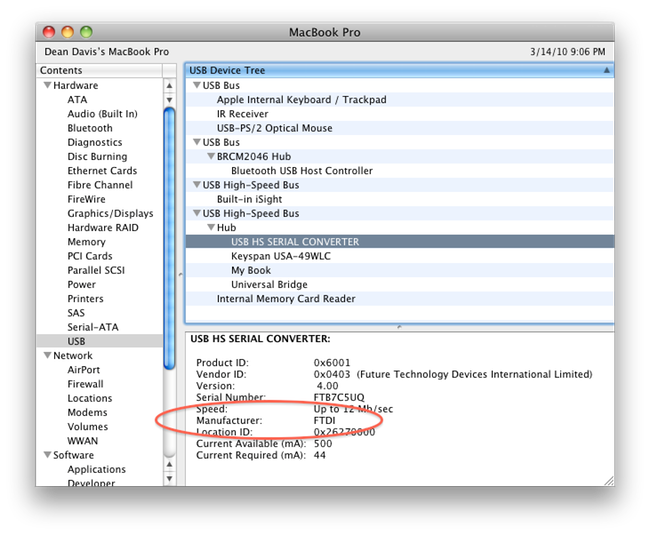Select Firewall under Network

85,384
